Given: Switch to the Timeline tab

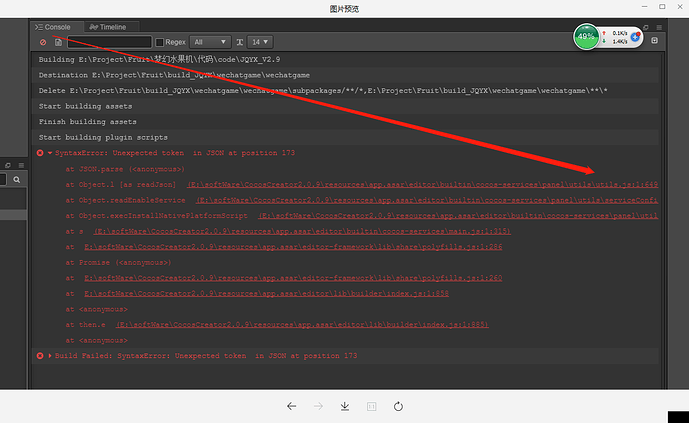Looking at the screenshot, I should tap(108, 27).
